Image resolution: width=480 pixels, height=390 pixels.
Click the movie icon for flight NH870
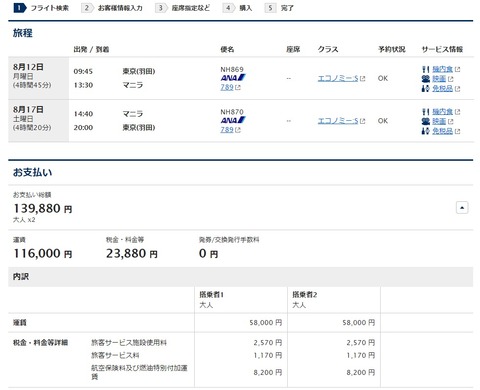click(x=425, y=121)
